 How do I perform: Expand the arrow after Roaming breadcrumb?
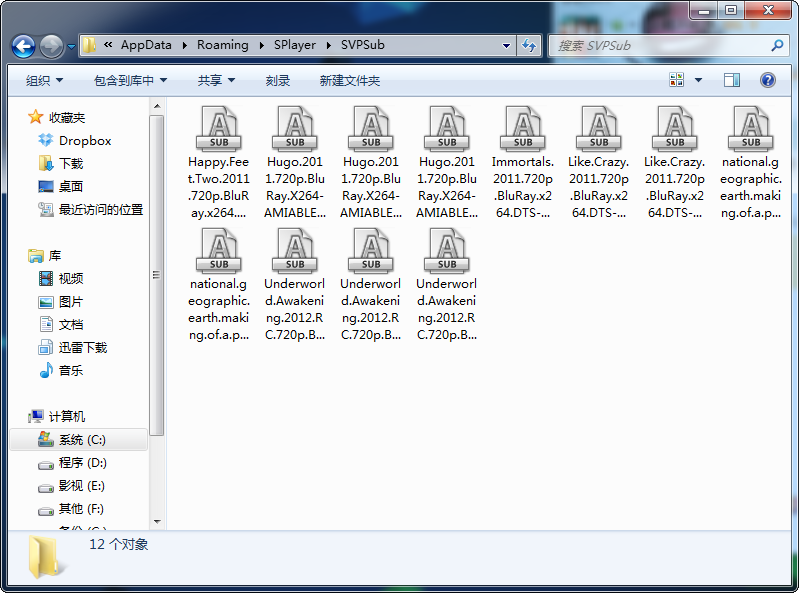261,45
